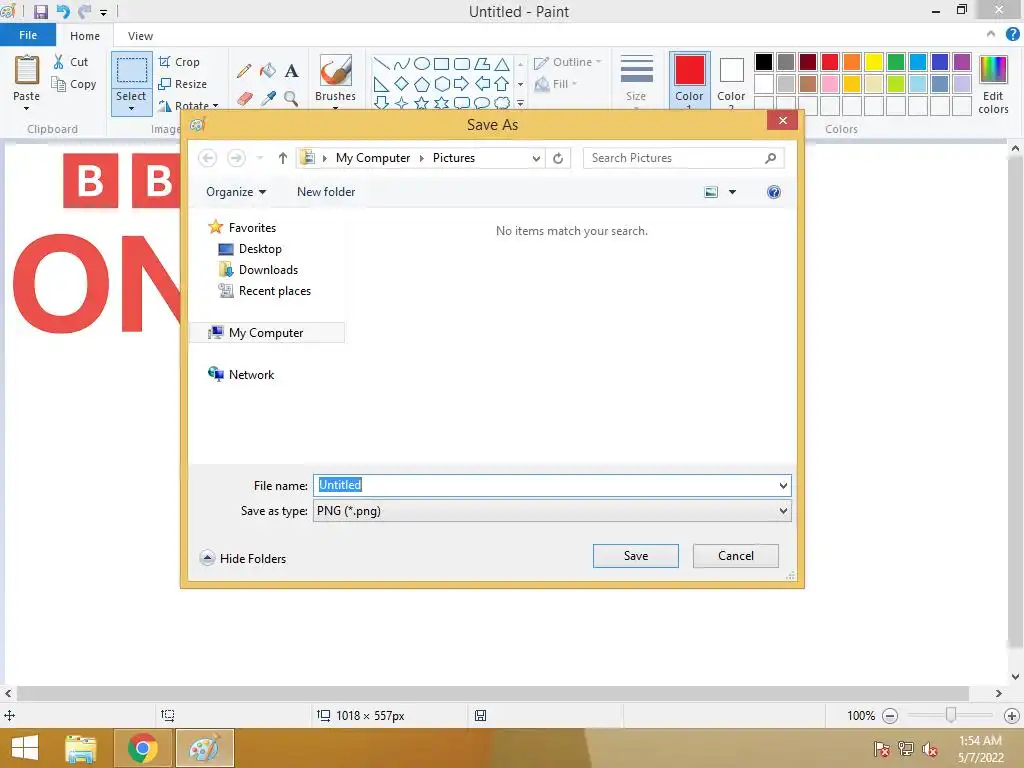Image resolution: width=1024 pixels, height=768 pixels.
Task: Click the Search Pictures box
Action: pos(683,158)
